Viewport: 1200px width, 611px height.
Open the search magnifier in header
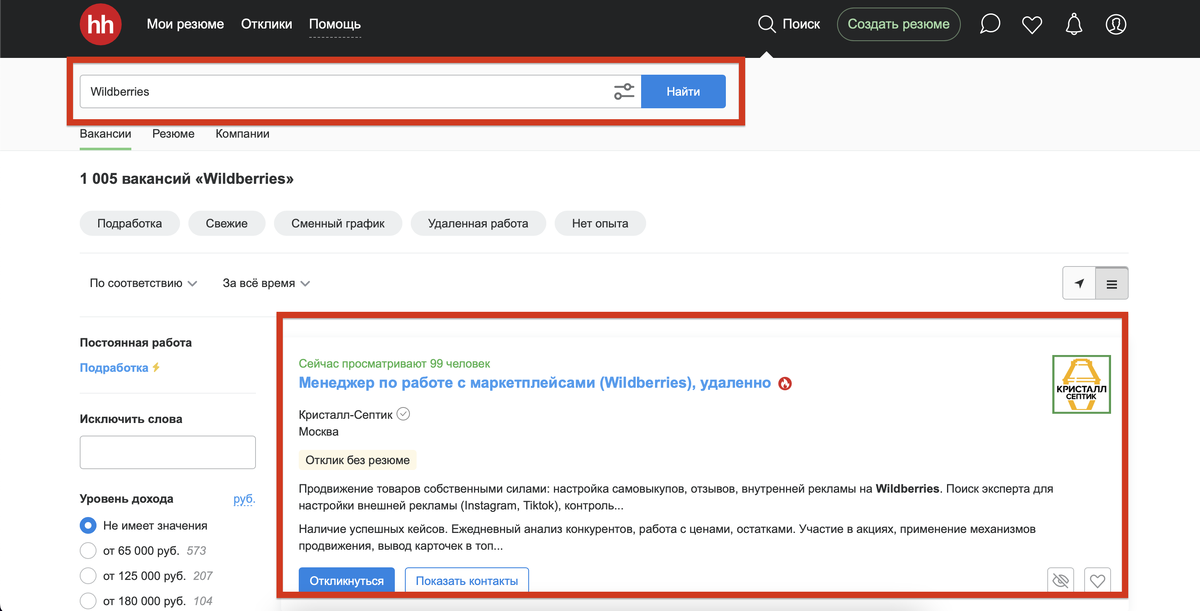pyautogui.click(x=767, y=24)
